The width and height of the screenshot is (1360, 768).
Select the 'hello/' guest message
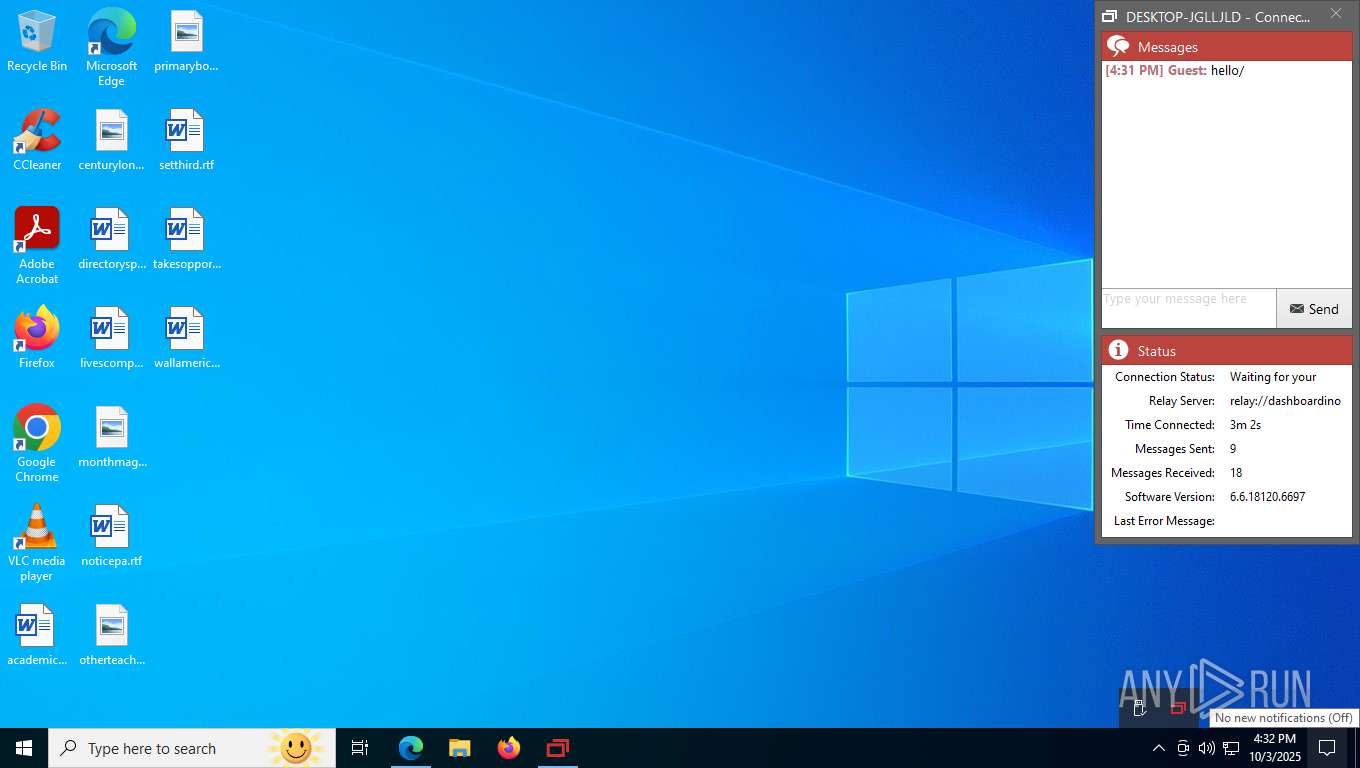[x=1227, y=71]
